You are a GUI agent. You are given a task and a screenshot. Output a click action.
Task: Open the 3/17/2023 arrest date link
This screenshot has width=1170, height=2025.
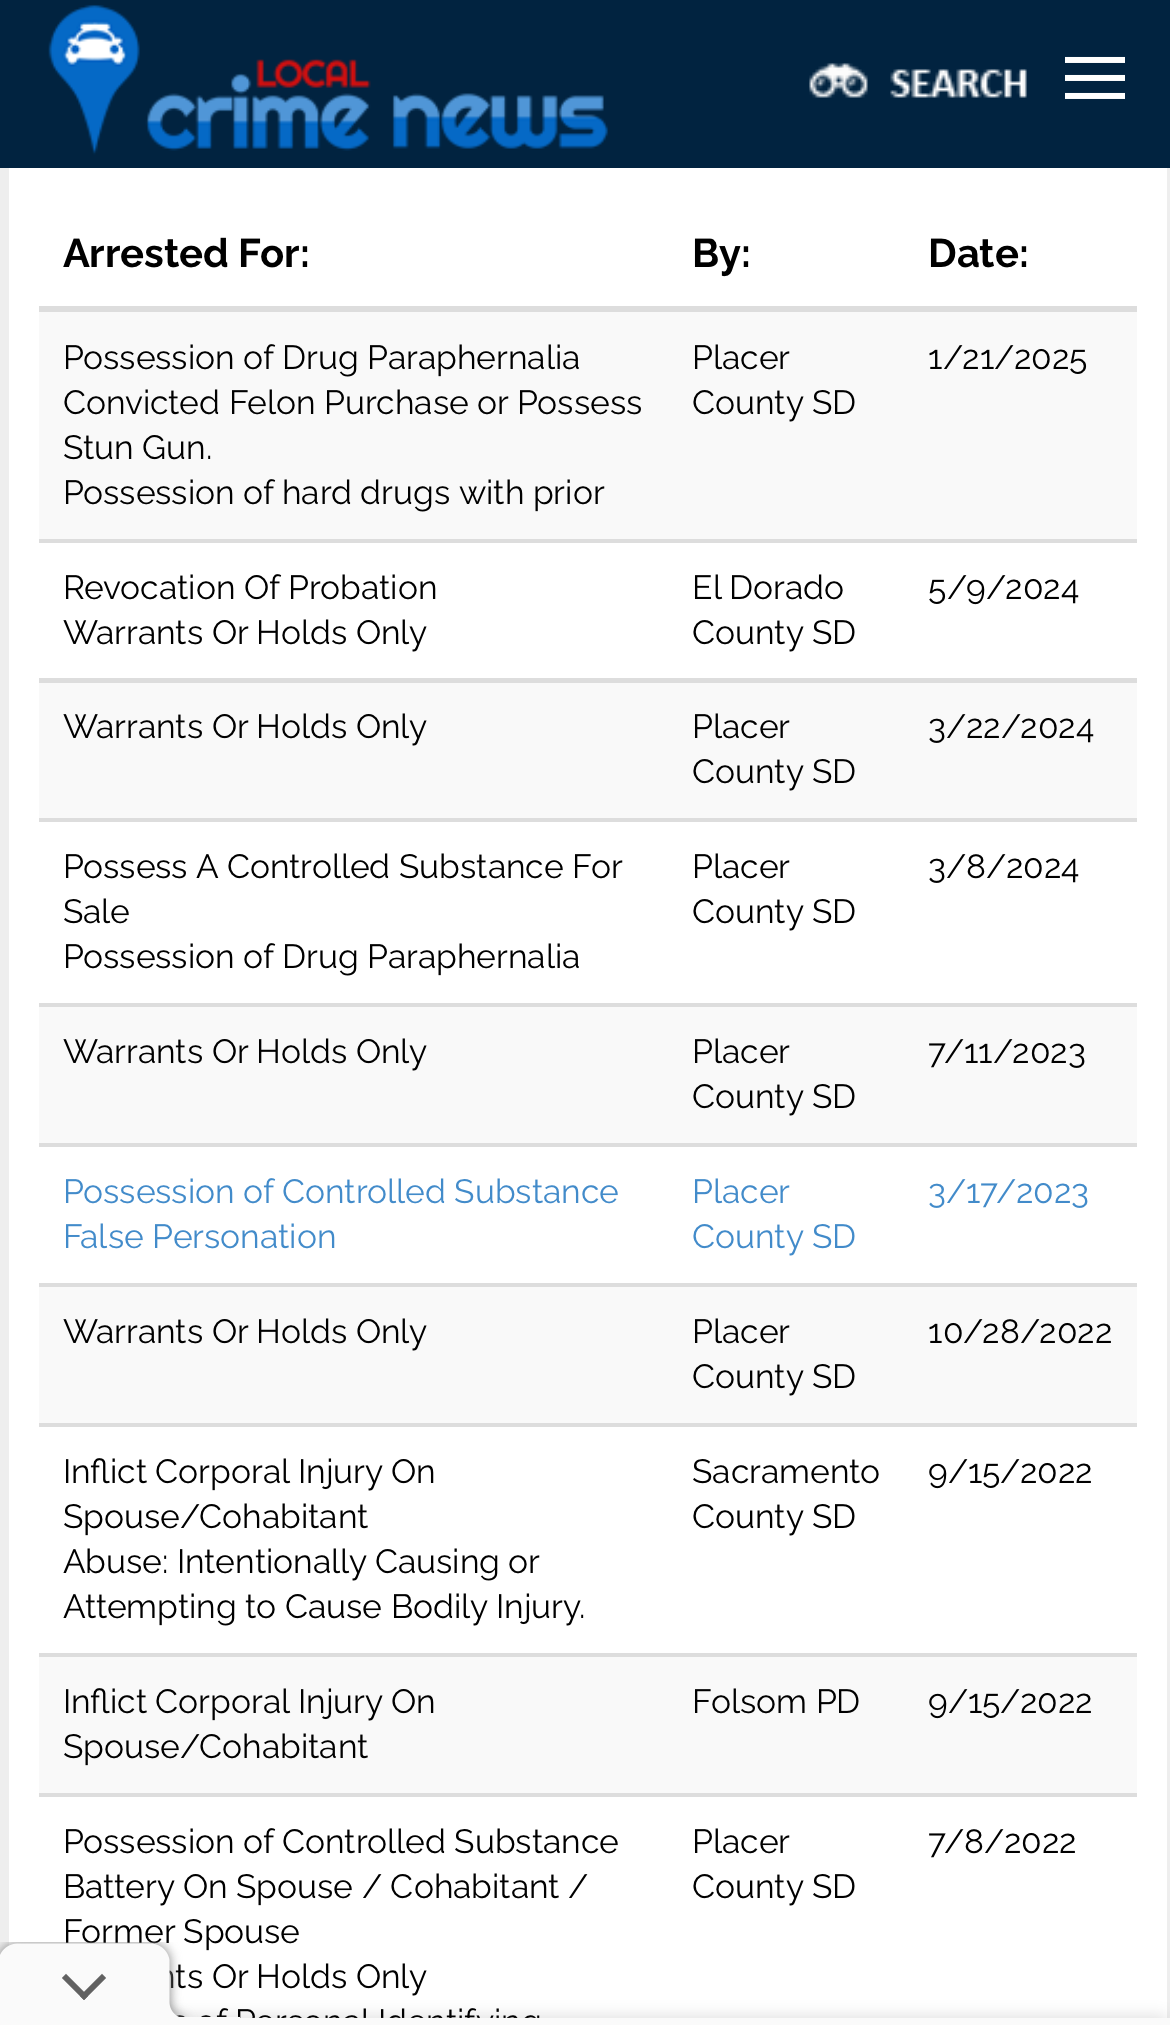1007,1193
